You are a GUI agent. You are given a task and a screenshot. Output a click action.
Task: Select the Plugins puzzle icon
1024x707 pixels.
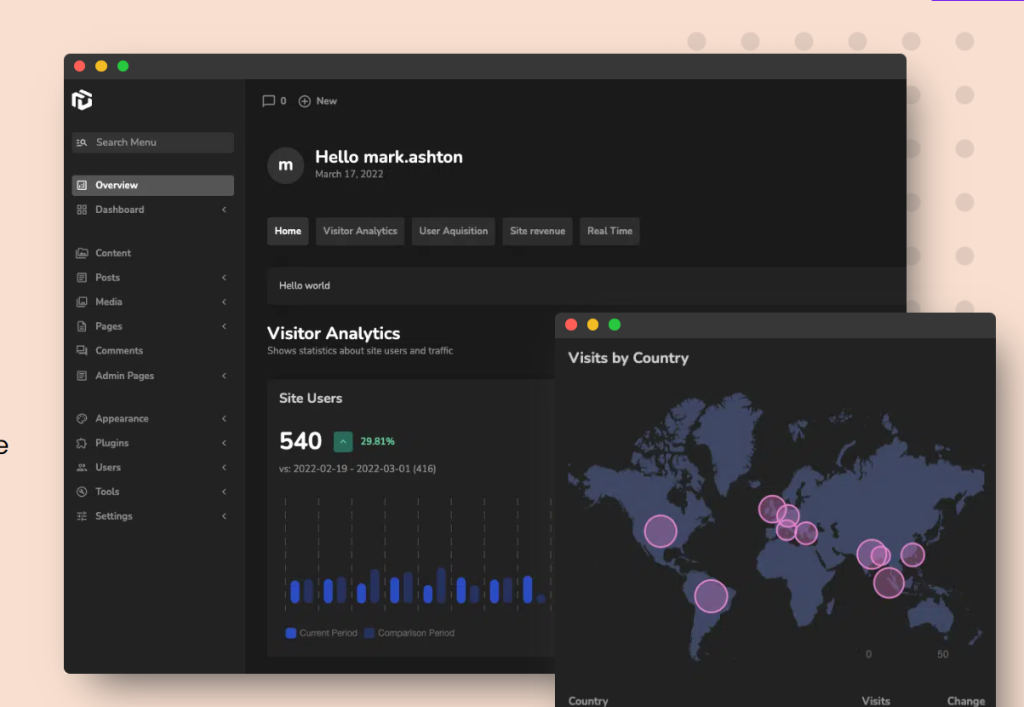coord(82,443)
